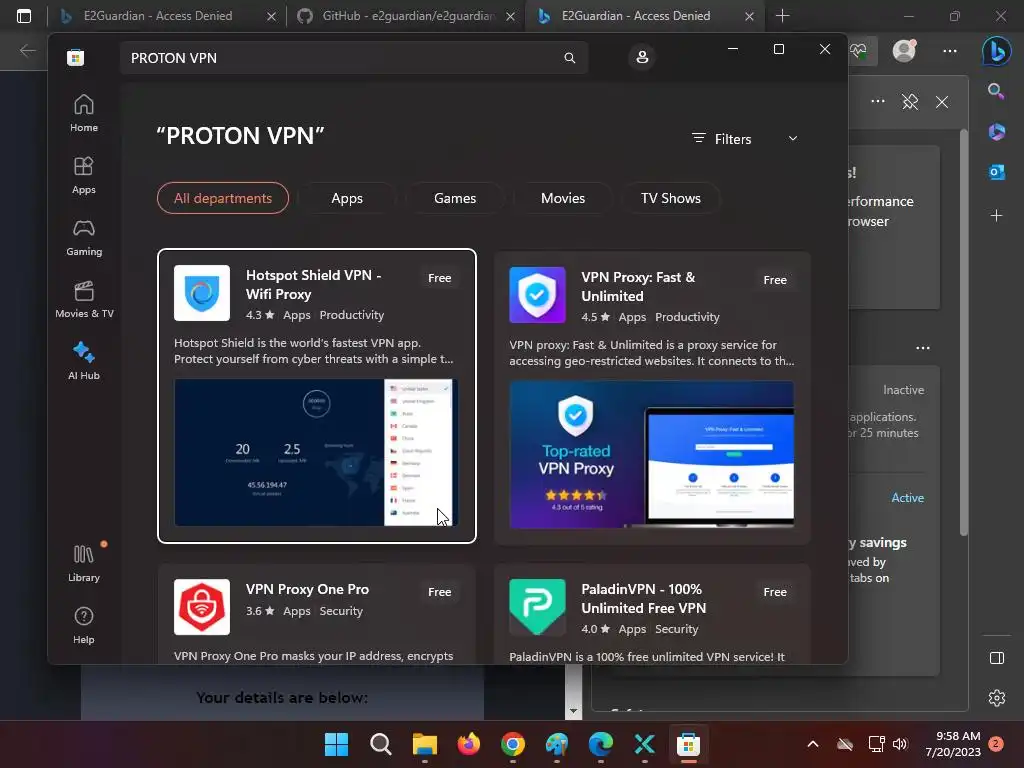
Task: Launch Google Chrome from taskbar
Action: [x=513, y=744]
